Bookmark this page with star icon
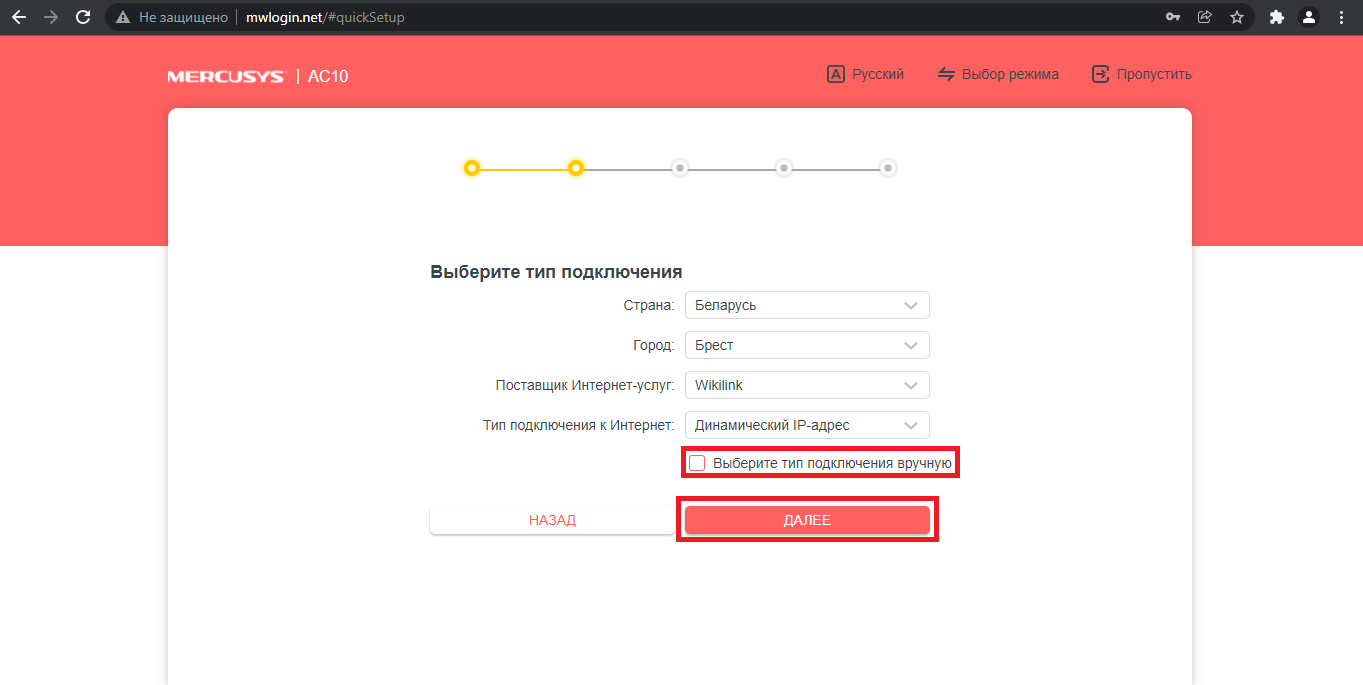The height and width of the screenshot is (685, 1363). coord(1237,17)
